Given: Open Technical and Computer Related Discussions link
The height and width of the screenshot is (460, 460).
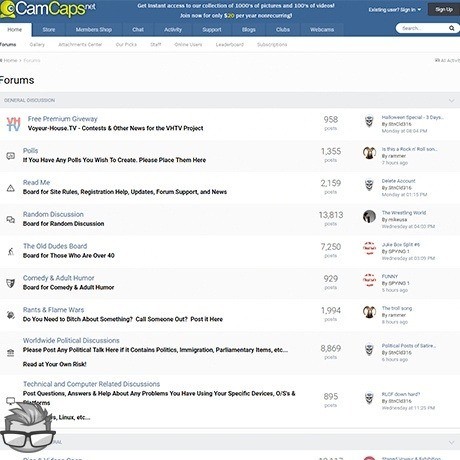Looking at the screenshot, I should [x=91, y=384].
